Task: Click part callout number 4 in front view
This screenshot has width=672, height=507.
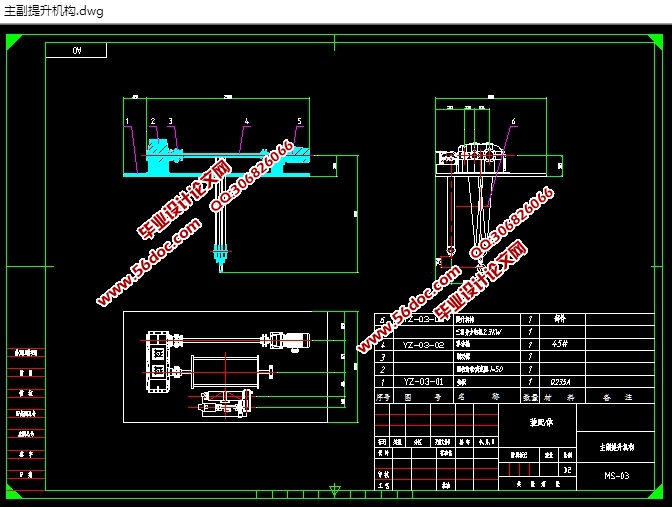Action: click(x=246, y=121)
